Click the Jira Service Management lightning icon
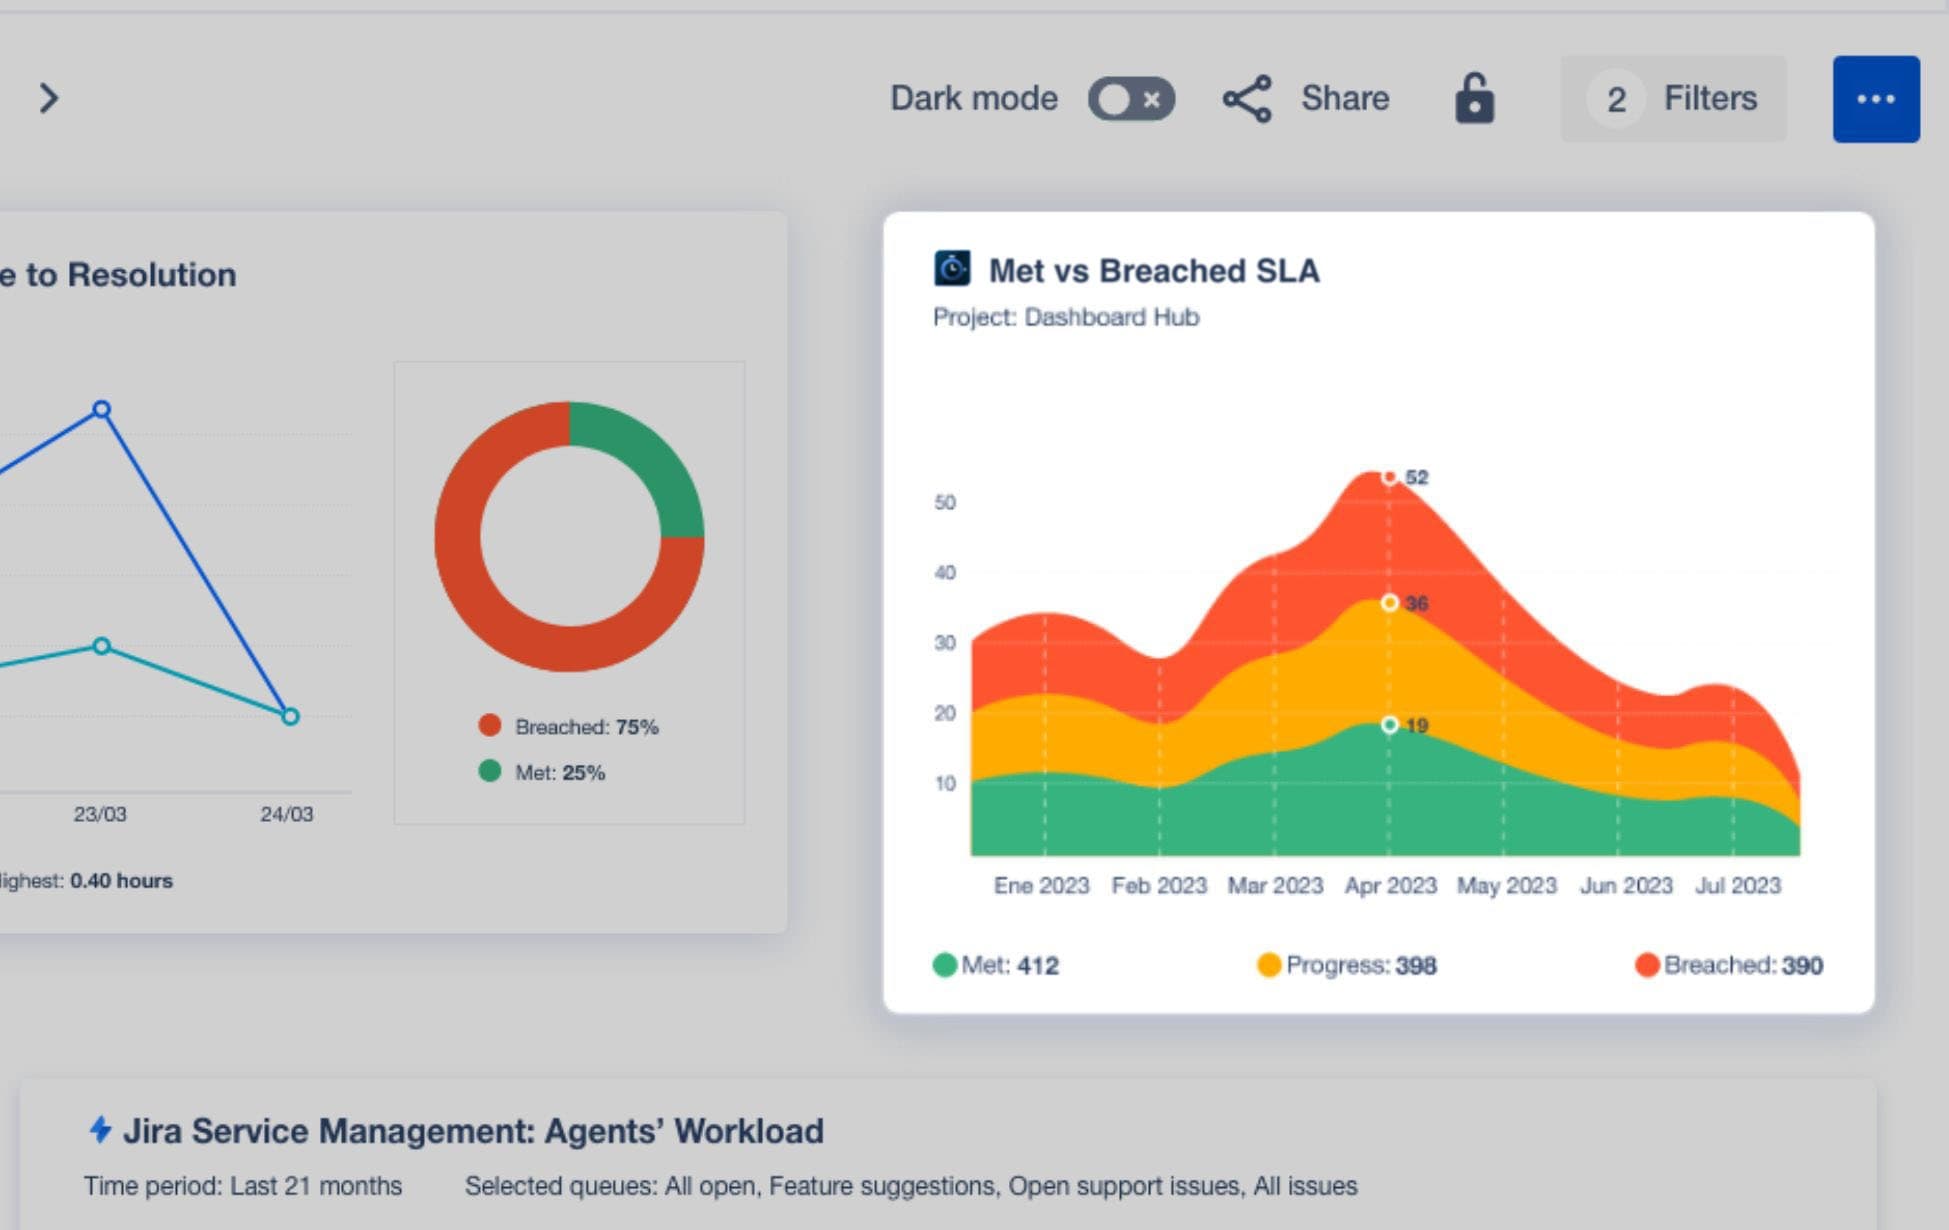This screenshot has width=1949, height=1230. [100, 1130]
